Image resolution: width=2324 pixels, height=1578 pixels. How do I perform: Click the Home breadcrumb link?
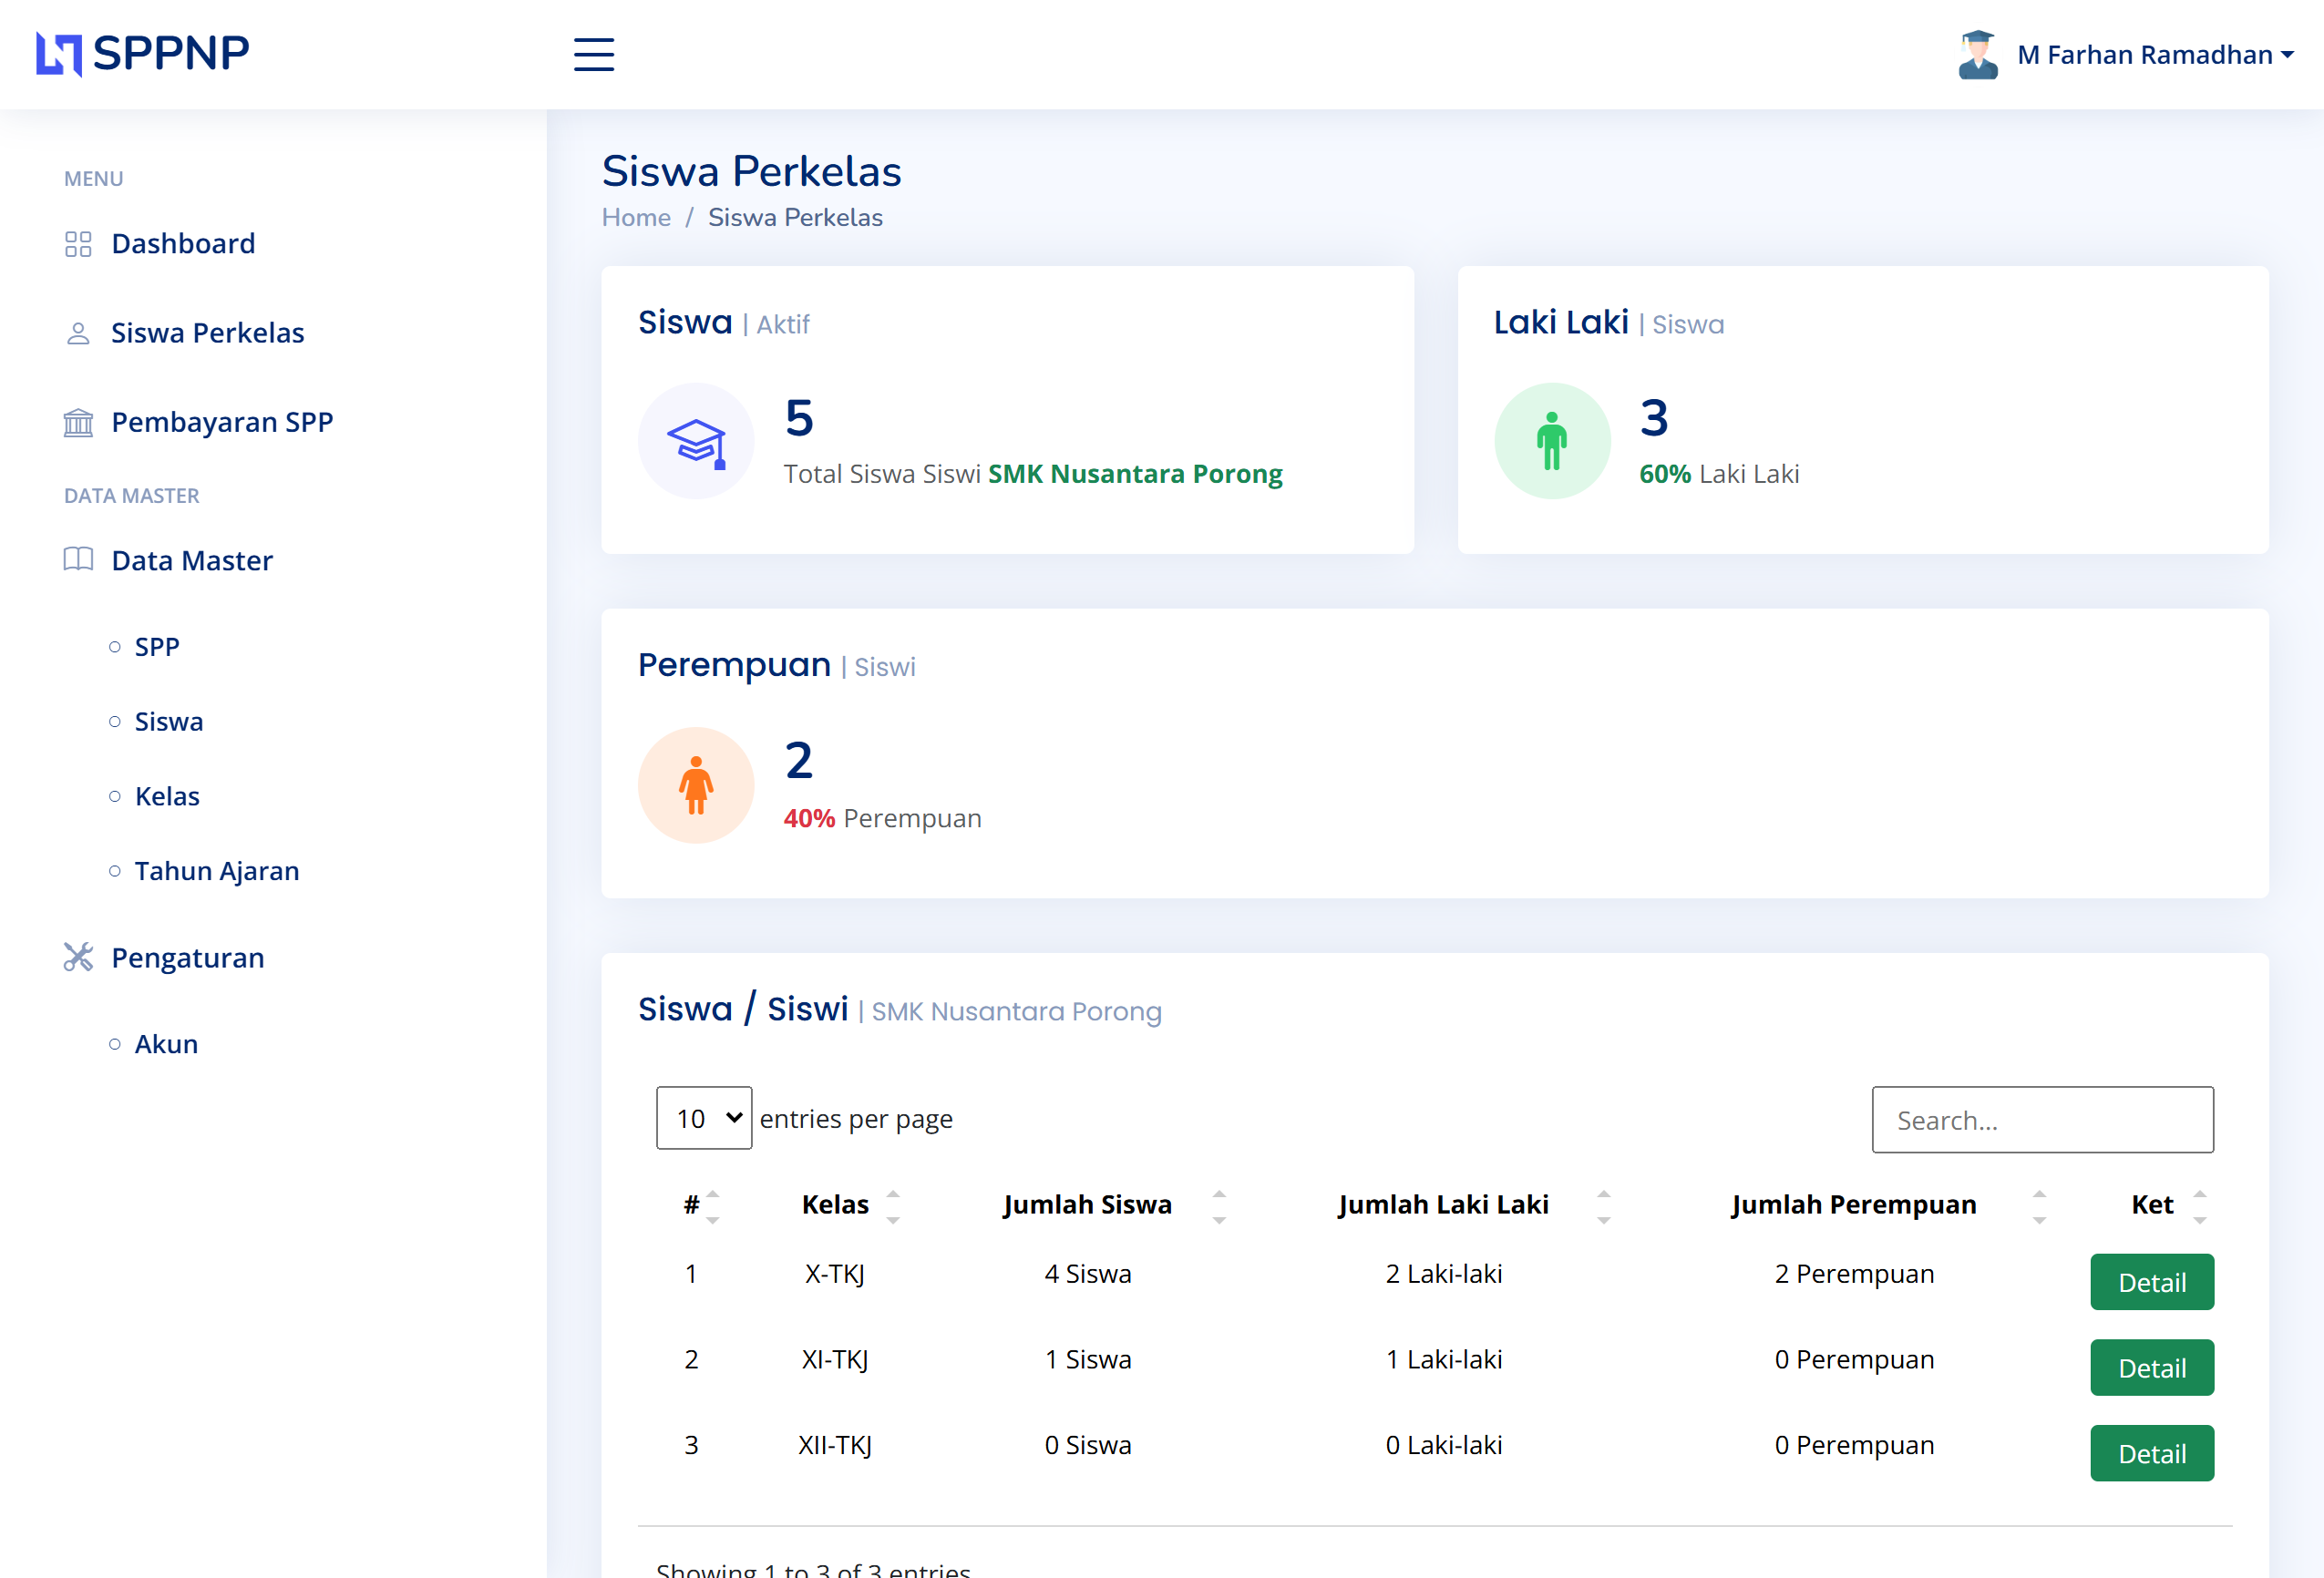click(x=636, y=218)
